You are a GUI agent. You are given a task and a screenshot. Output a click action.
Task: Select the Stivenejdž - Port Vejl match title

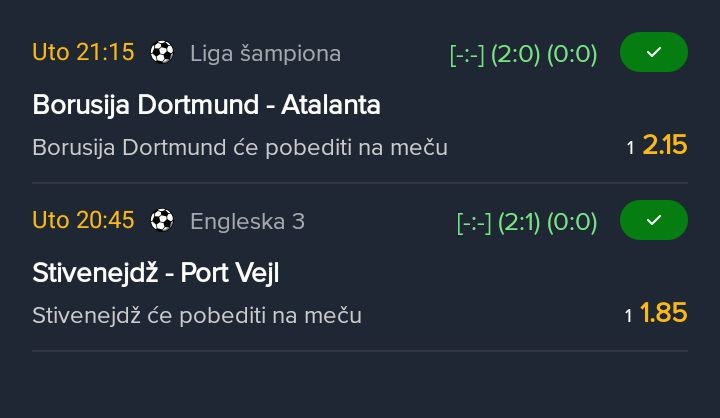pyautogui.click(x=162, y=272)
